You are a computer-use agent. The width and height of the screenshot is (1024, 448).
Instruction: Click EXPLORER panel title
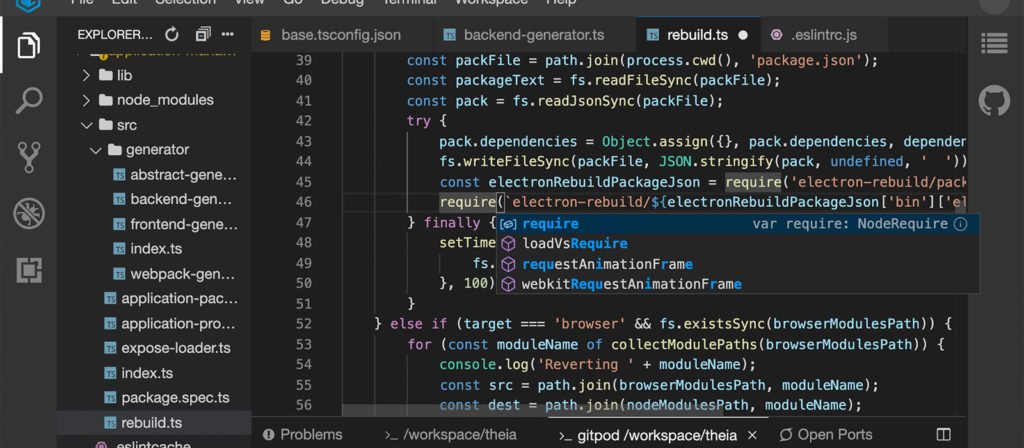(115, 34)
